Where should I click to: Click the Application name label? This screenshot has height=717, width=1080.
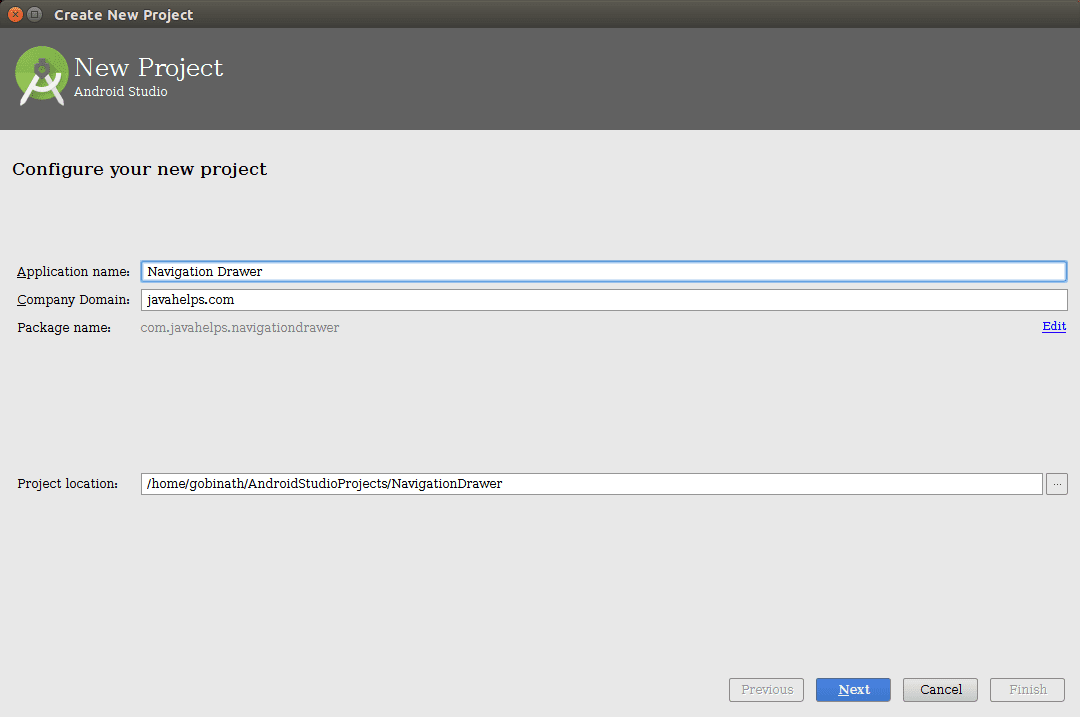[74, 271]
